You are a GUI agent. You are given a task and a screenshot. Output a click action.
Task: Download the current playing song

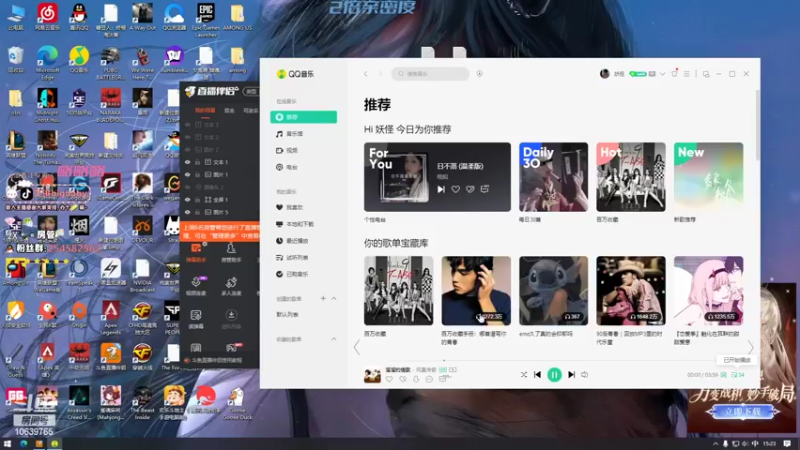pos(416,379)
